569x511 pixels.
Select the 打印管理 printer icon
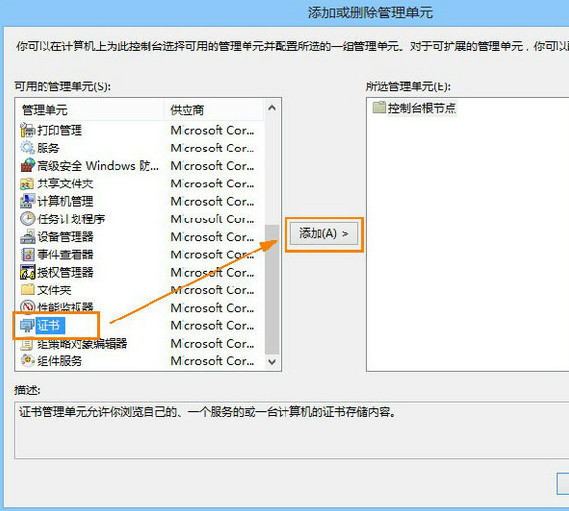27,130
